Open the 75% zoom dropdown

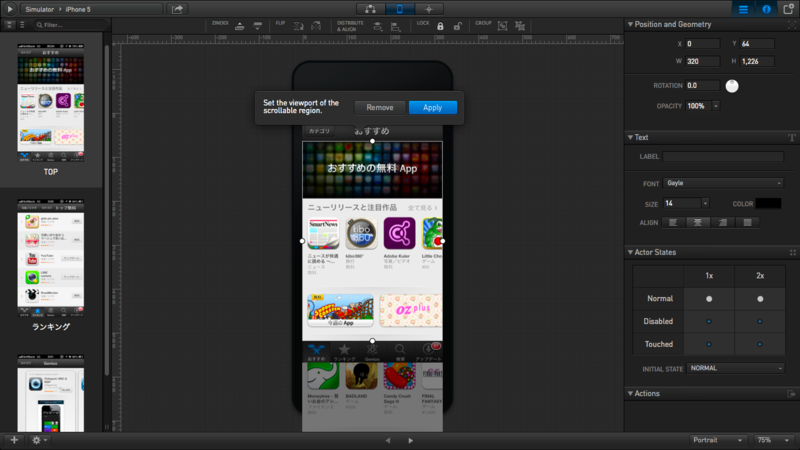click(773, 440)
